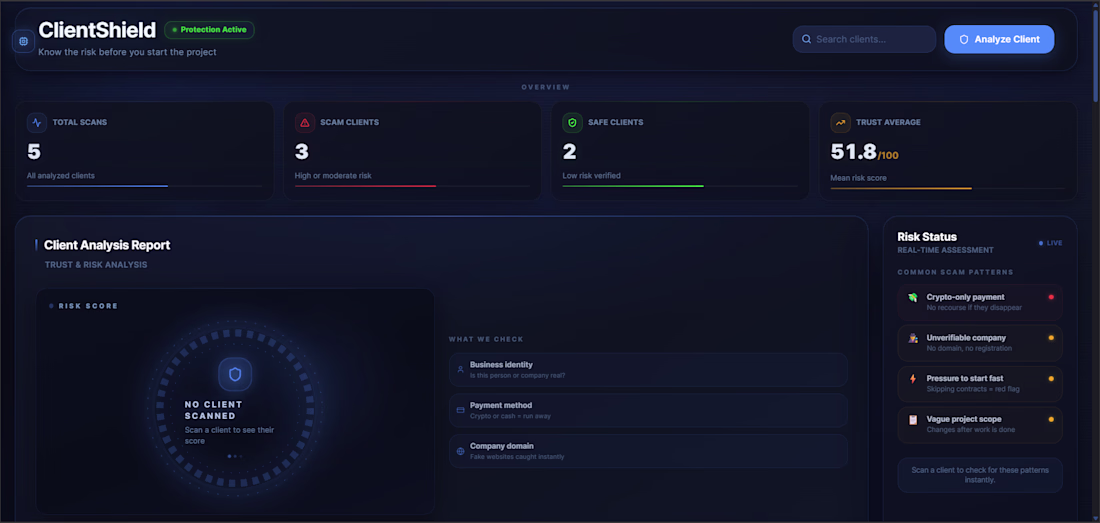Click the 'Low risk verified' caption

pyautogui.click(x=591, y=176)
